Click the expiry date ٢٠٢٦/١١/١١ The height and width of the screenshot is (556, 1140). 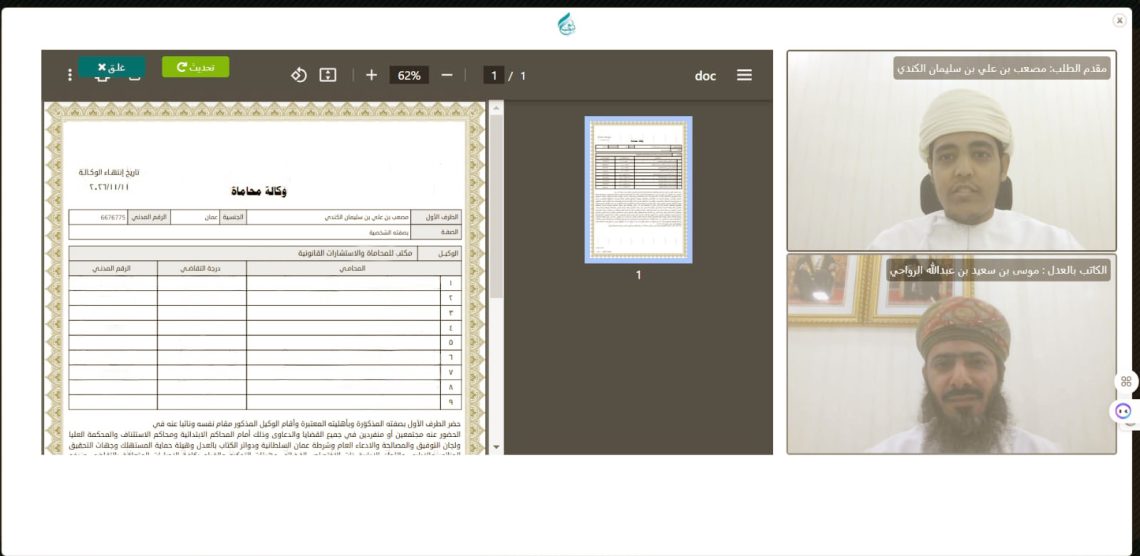[109, 187]
